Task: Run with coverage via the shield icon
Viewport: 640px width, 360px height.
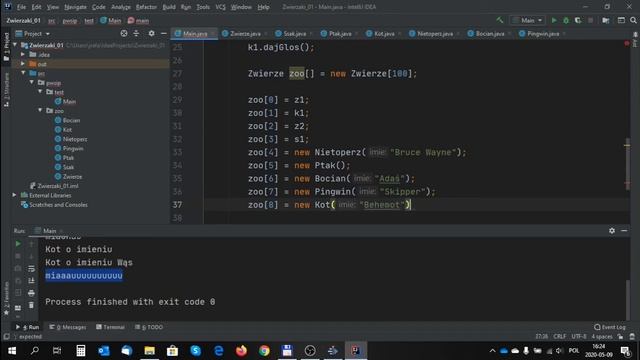Action: pos(578,20)
